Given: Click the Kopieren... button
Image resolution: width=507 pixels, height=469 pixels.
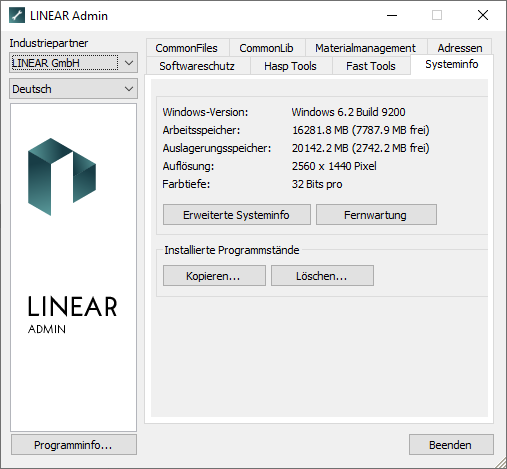Looking at the screenshot, I should 214,276.
